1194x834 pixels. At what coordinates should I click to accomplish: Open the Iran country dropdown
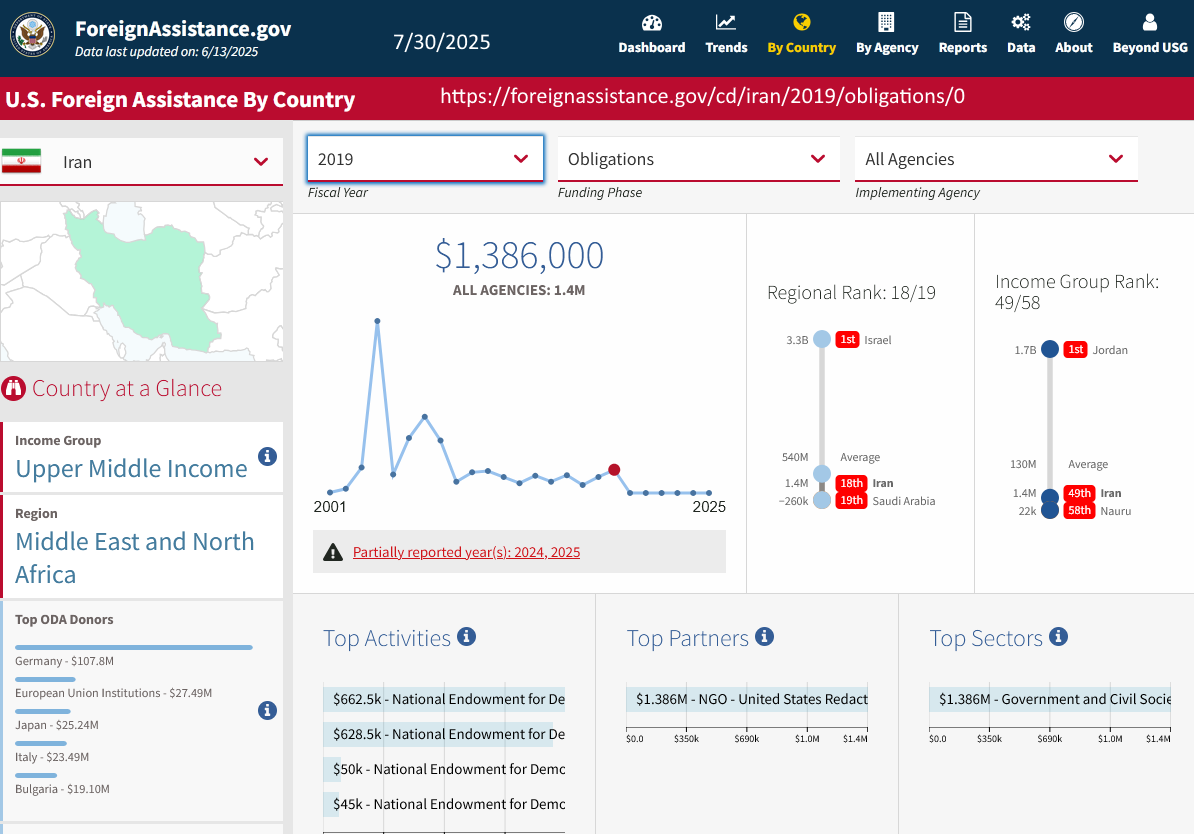[x=142, y=161]
